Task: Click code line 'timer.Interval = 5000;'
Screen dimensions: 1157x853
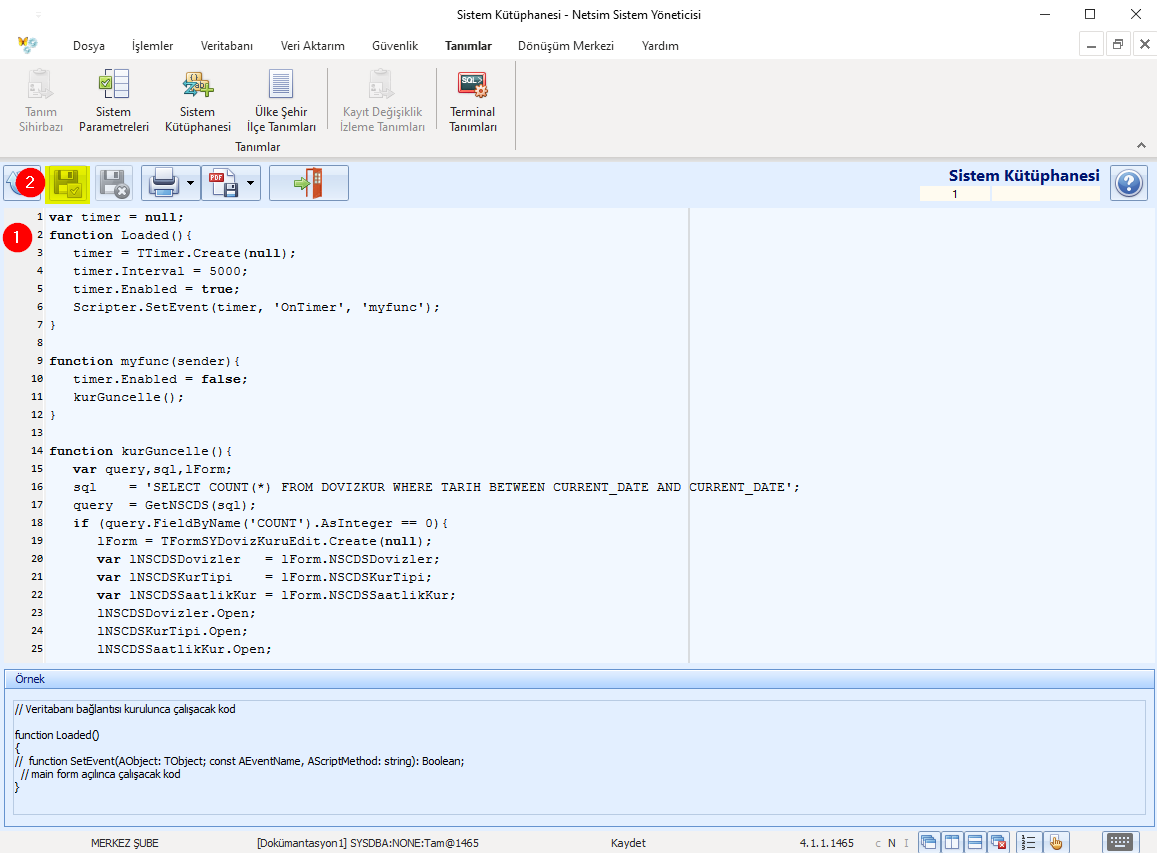Action: 160,271
